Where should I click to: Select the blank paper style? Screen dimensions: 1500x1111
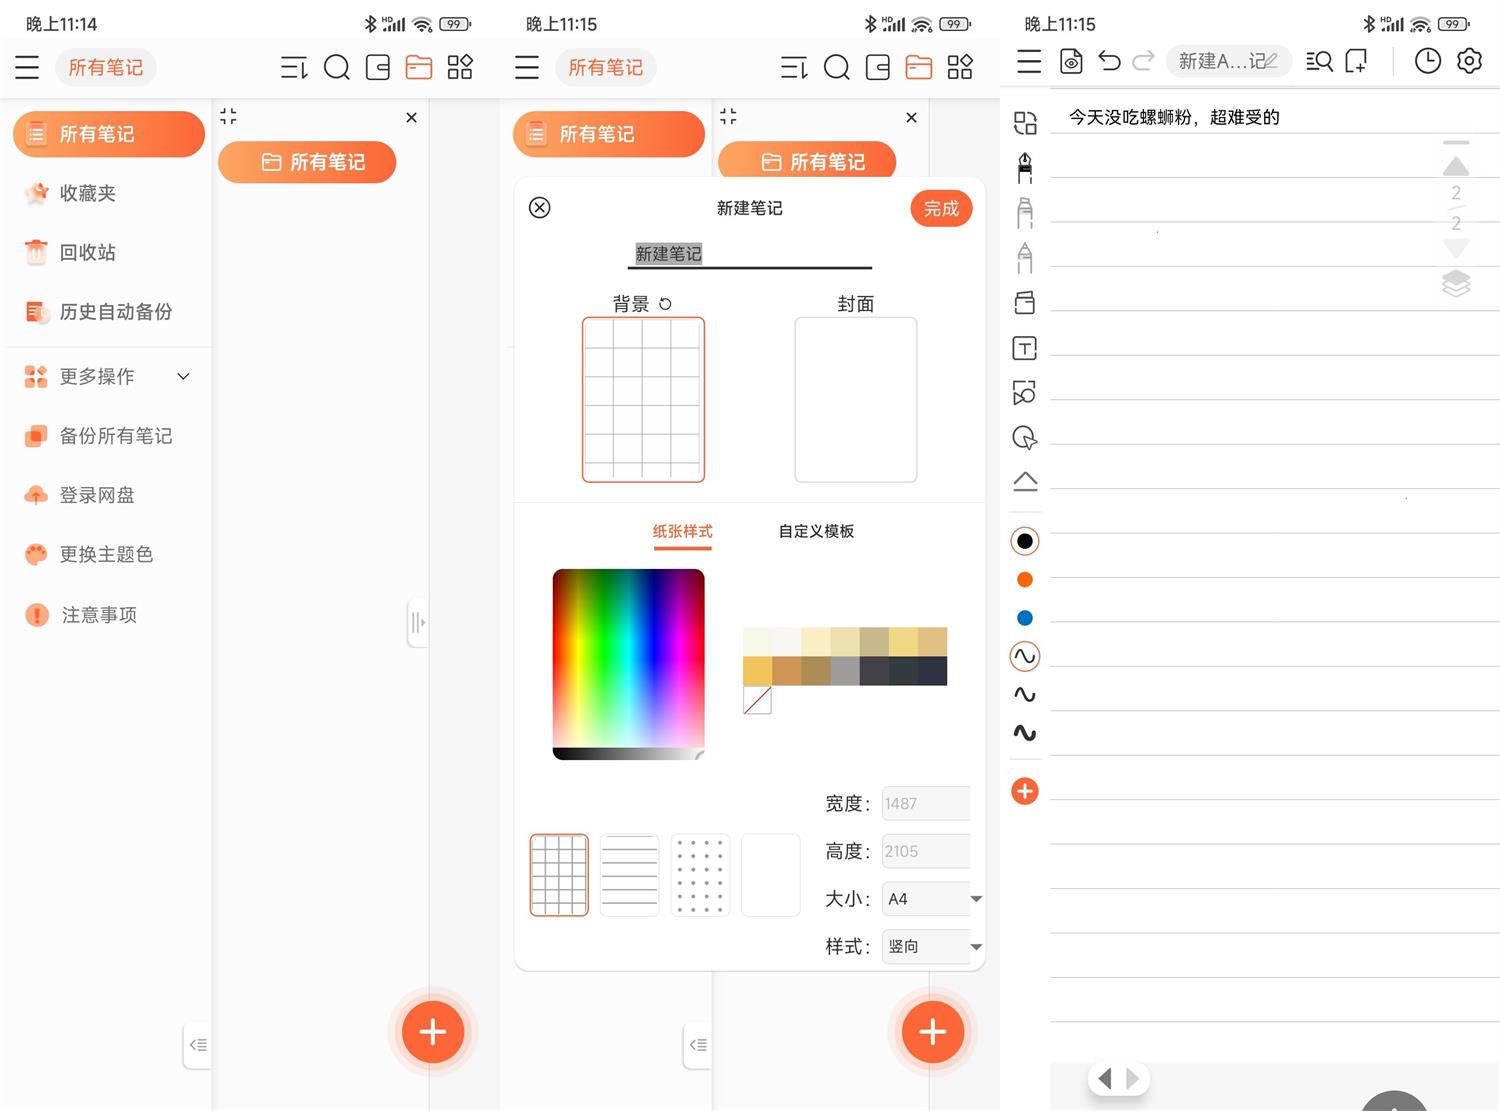pyautogui.click(x=769, y=874)
